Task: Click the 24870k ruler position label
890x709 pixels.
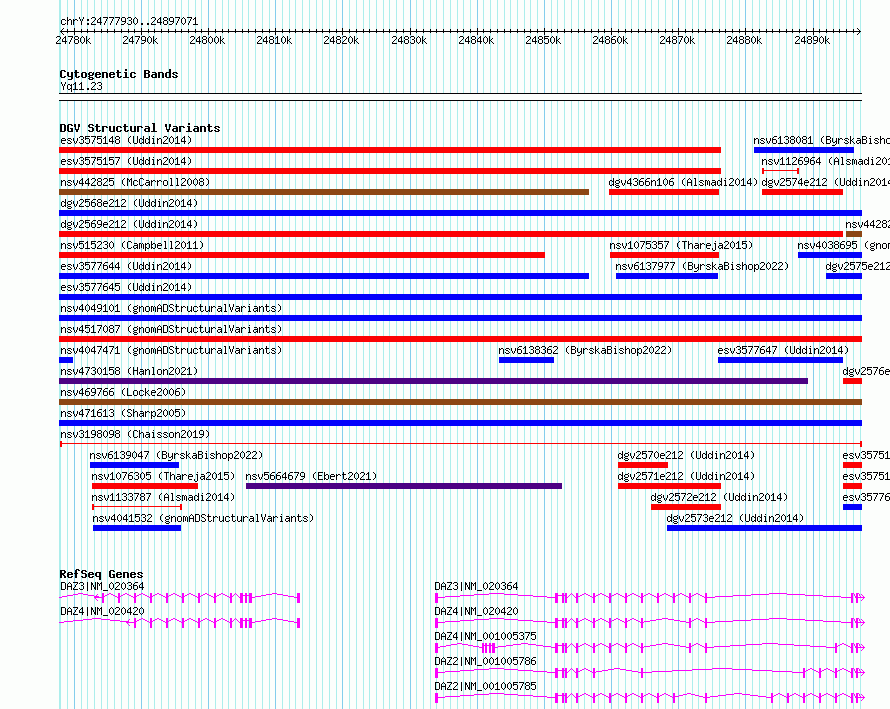Action: pyautogui.click(x=677, y=40)
